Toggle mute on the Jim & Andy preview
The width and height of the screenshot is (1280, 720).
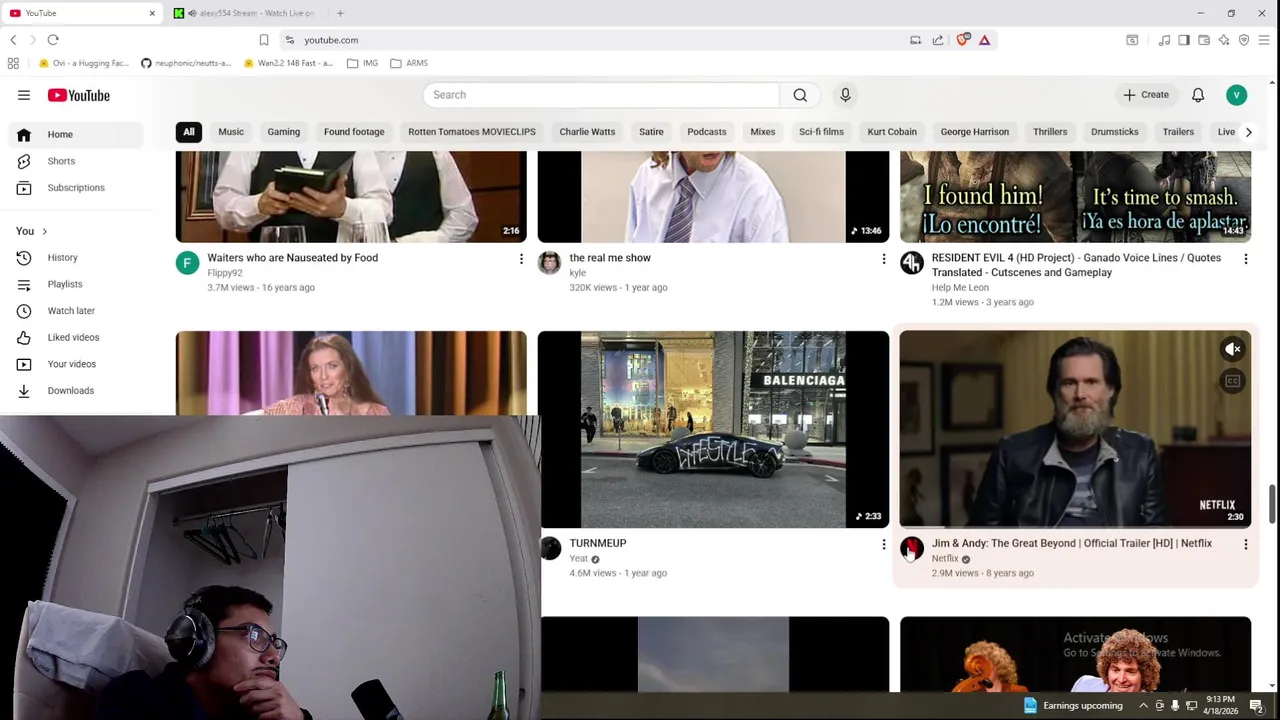[x=1233, y=349]
